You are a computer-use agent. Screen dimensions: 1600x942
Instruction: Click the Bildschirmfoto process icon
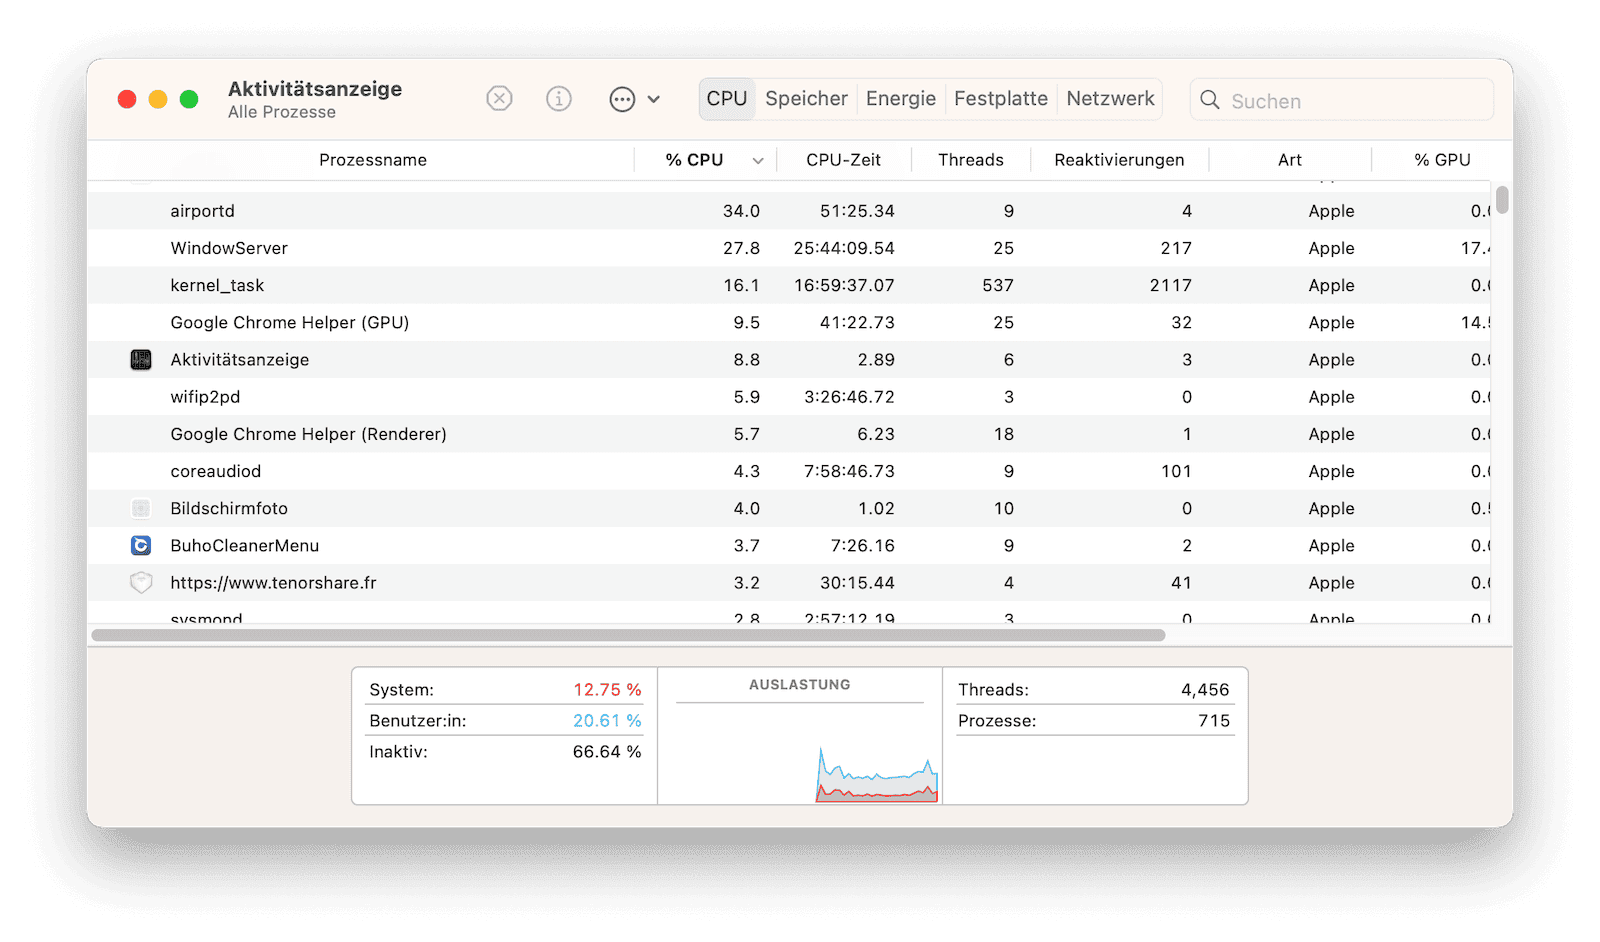click(x=141, y=509)
